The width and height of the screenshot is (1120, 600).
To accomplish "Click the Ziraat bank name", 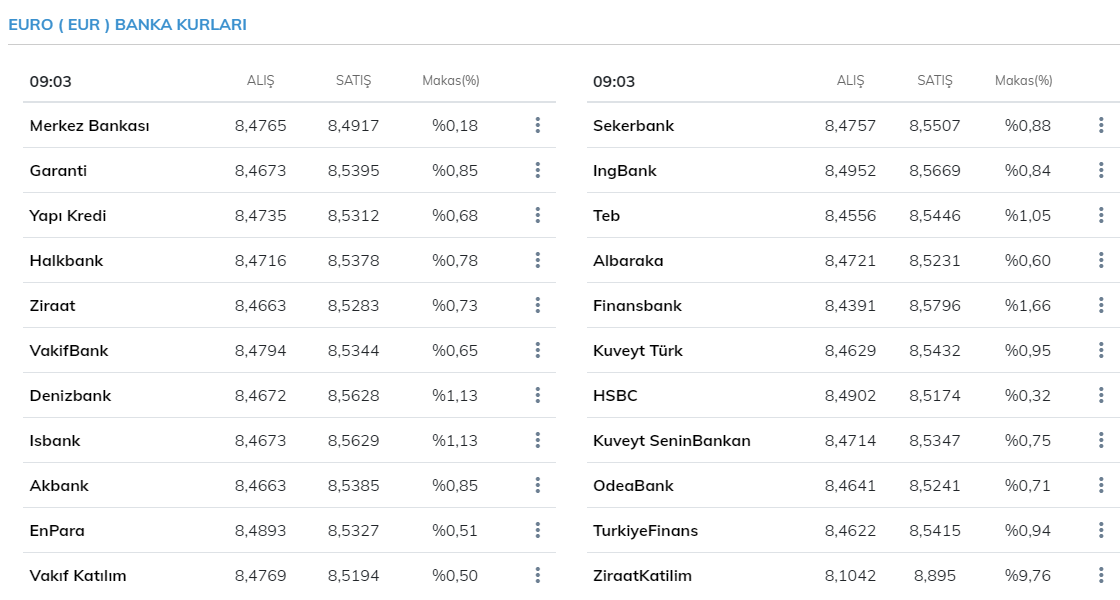I will 53,306.
